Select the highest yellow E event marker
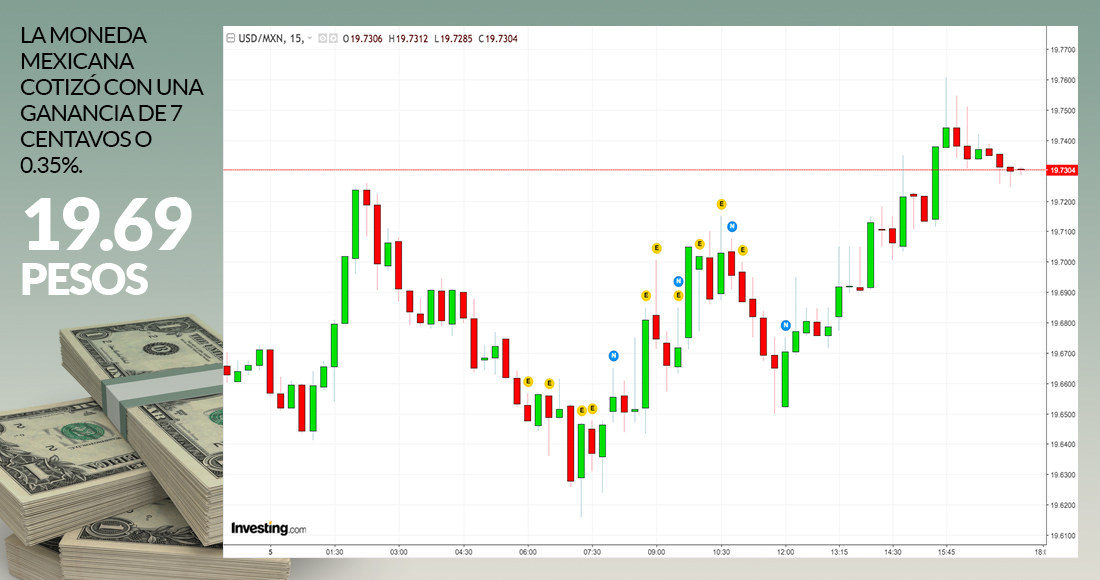Image resolution: width=1100 pixels, height=580 pixels. click(x=721, y=204)
